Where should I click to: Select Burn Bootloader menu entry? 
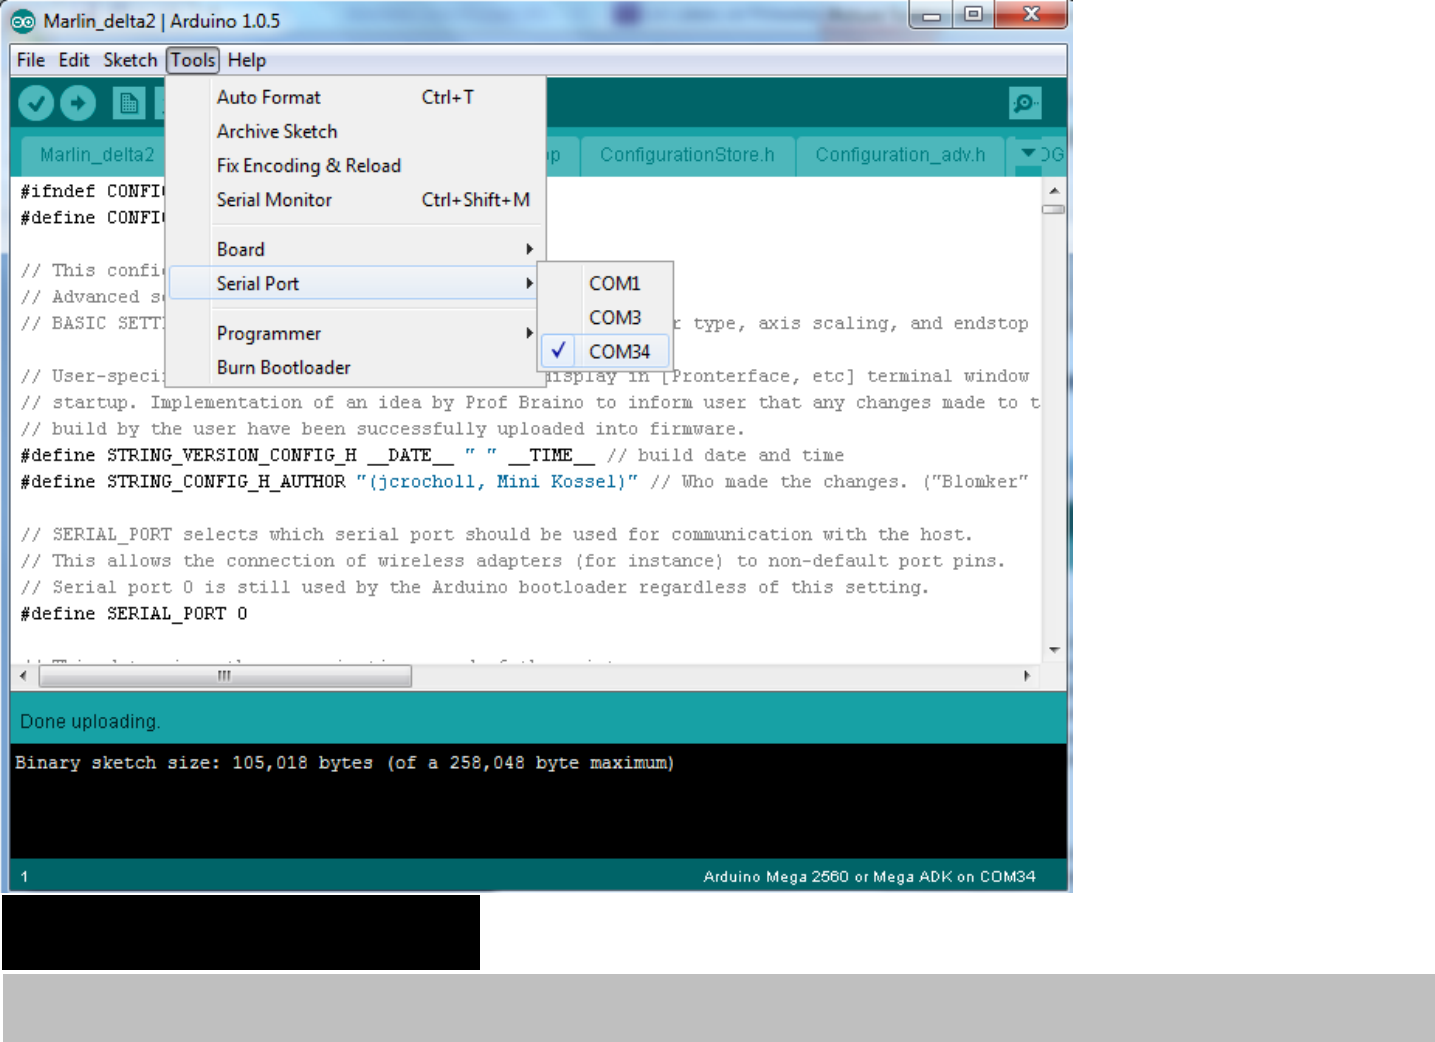coord(357,367)
